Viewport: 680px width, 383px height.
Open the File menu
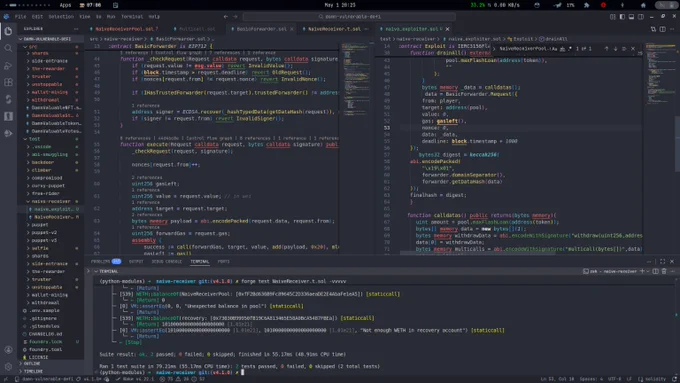(20, 16)
